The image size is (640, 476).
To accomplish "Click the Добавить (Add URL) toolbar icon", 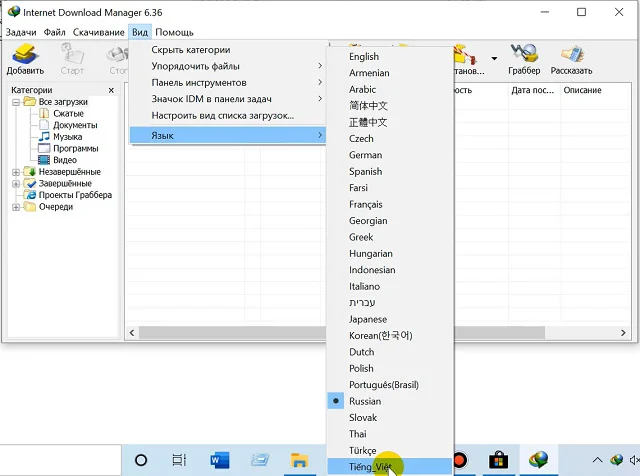I will (x=25, y=60).
